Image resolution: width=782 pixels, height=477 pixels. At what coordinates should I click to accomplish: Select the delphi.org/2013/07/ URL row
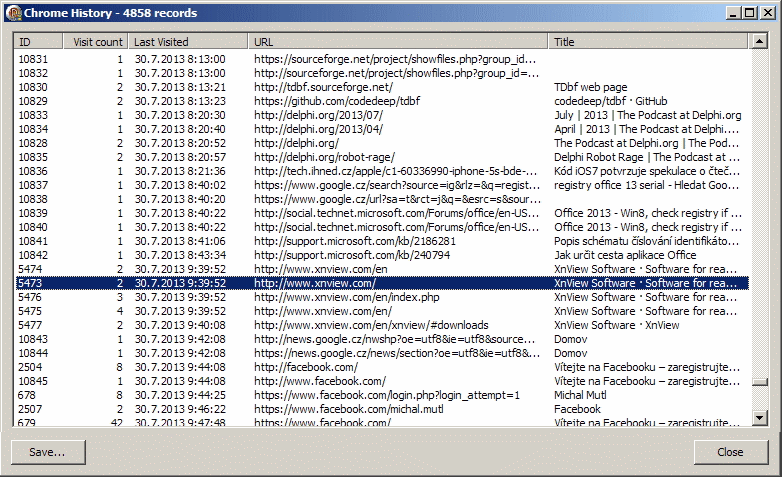tap(382, 115)
